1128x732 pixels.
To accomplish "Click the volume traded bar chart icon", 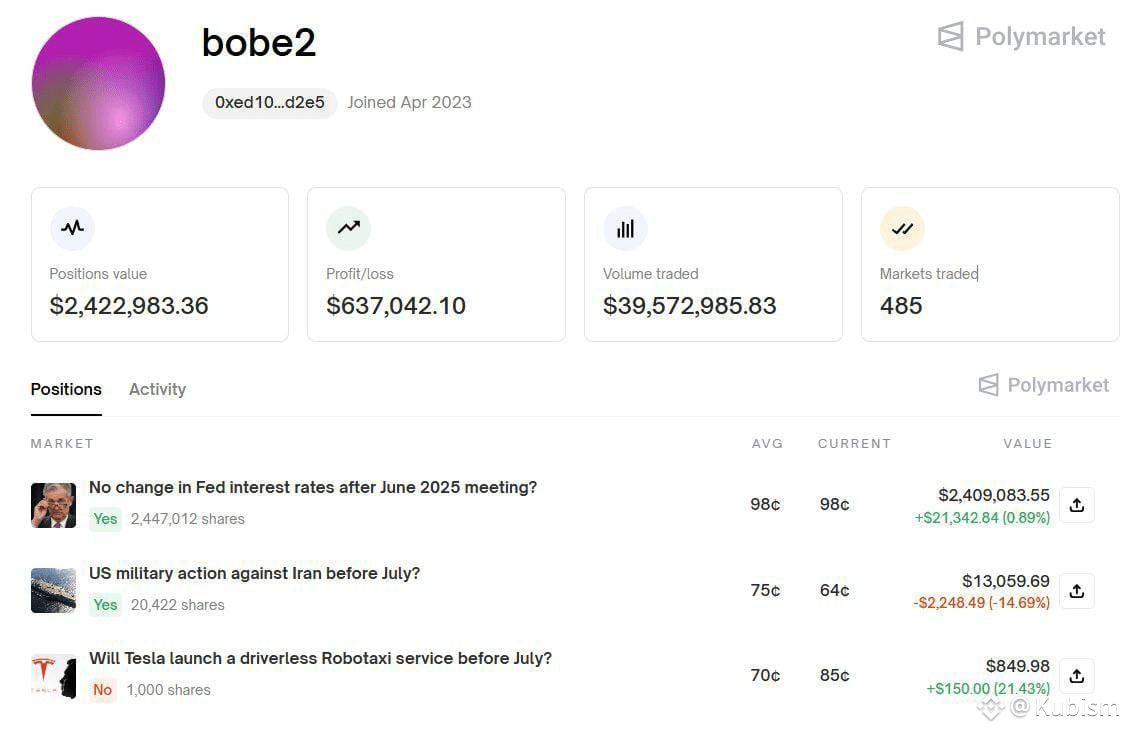I will click(625, 229).
